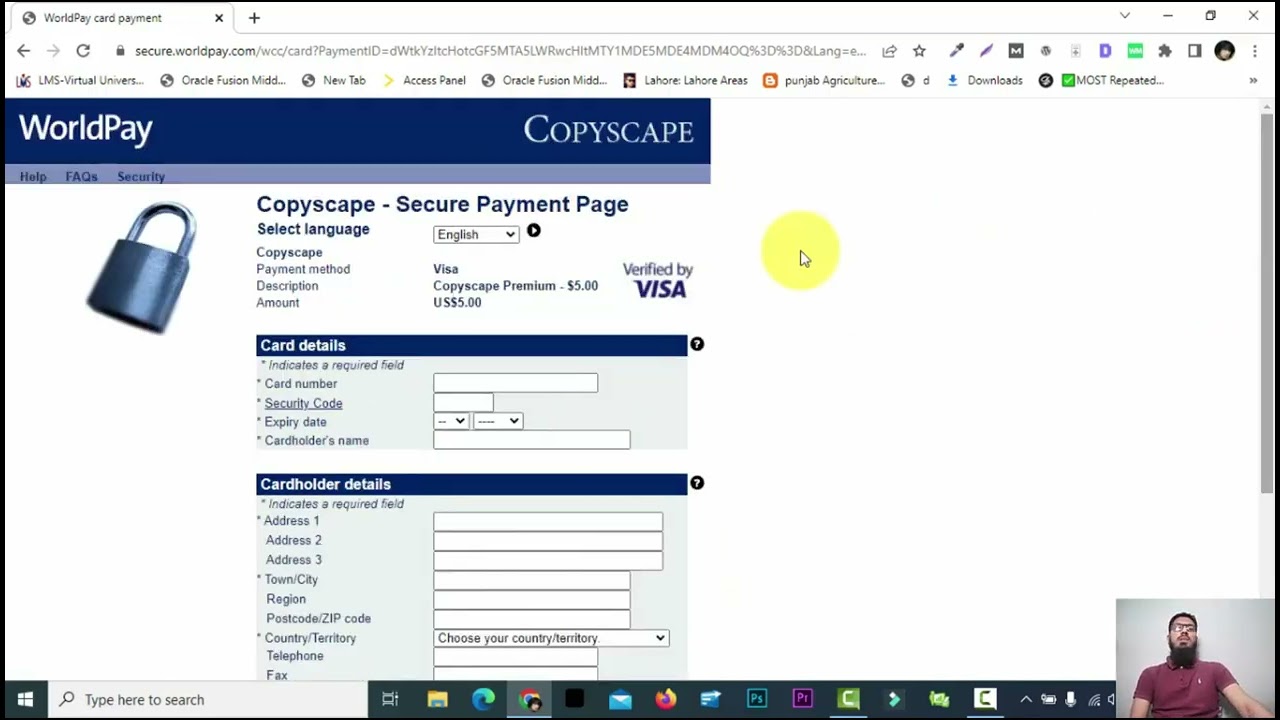Click the Card number input field
Viewport: 1280px width, 720px height.
tap(516, 383)
